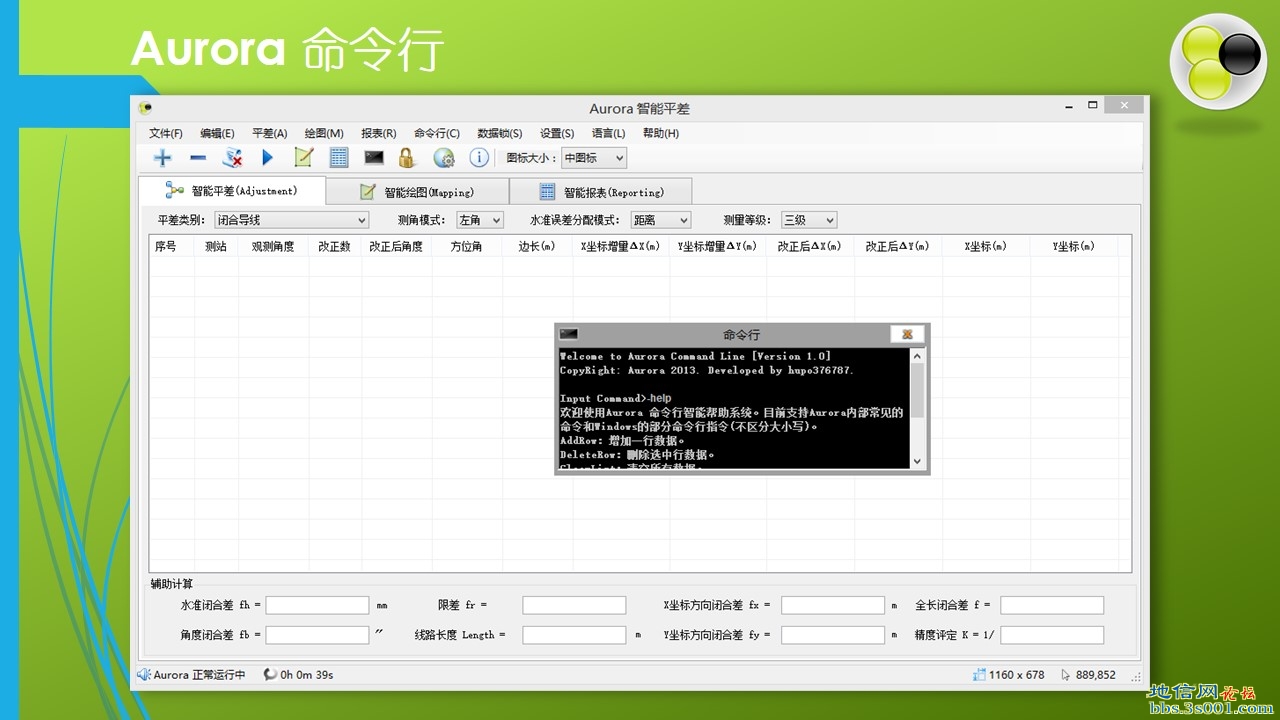
Task: Click the X坐标方向闭合差 fx input field
Action: 833,605
